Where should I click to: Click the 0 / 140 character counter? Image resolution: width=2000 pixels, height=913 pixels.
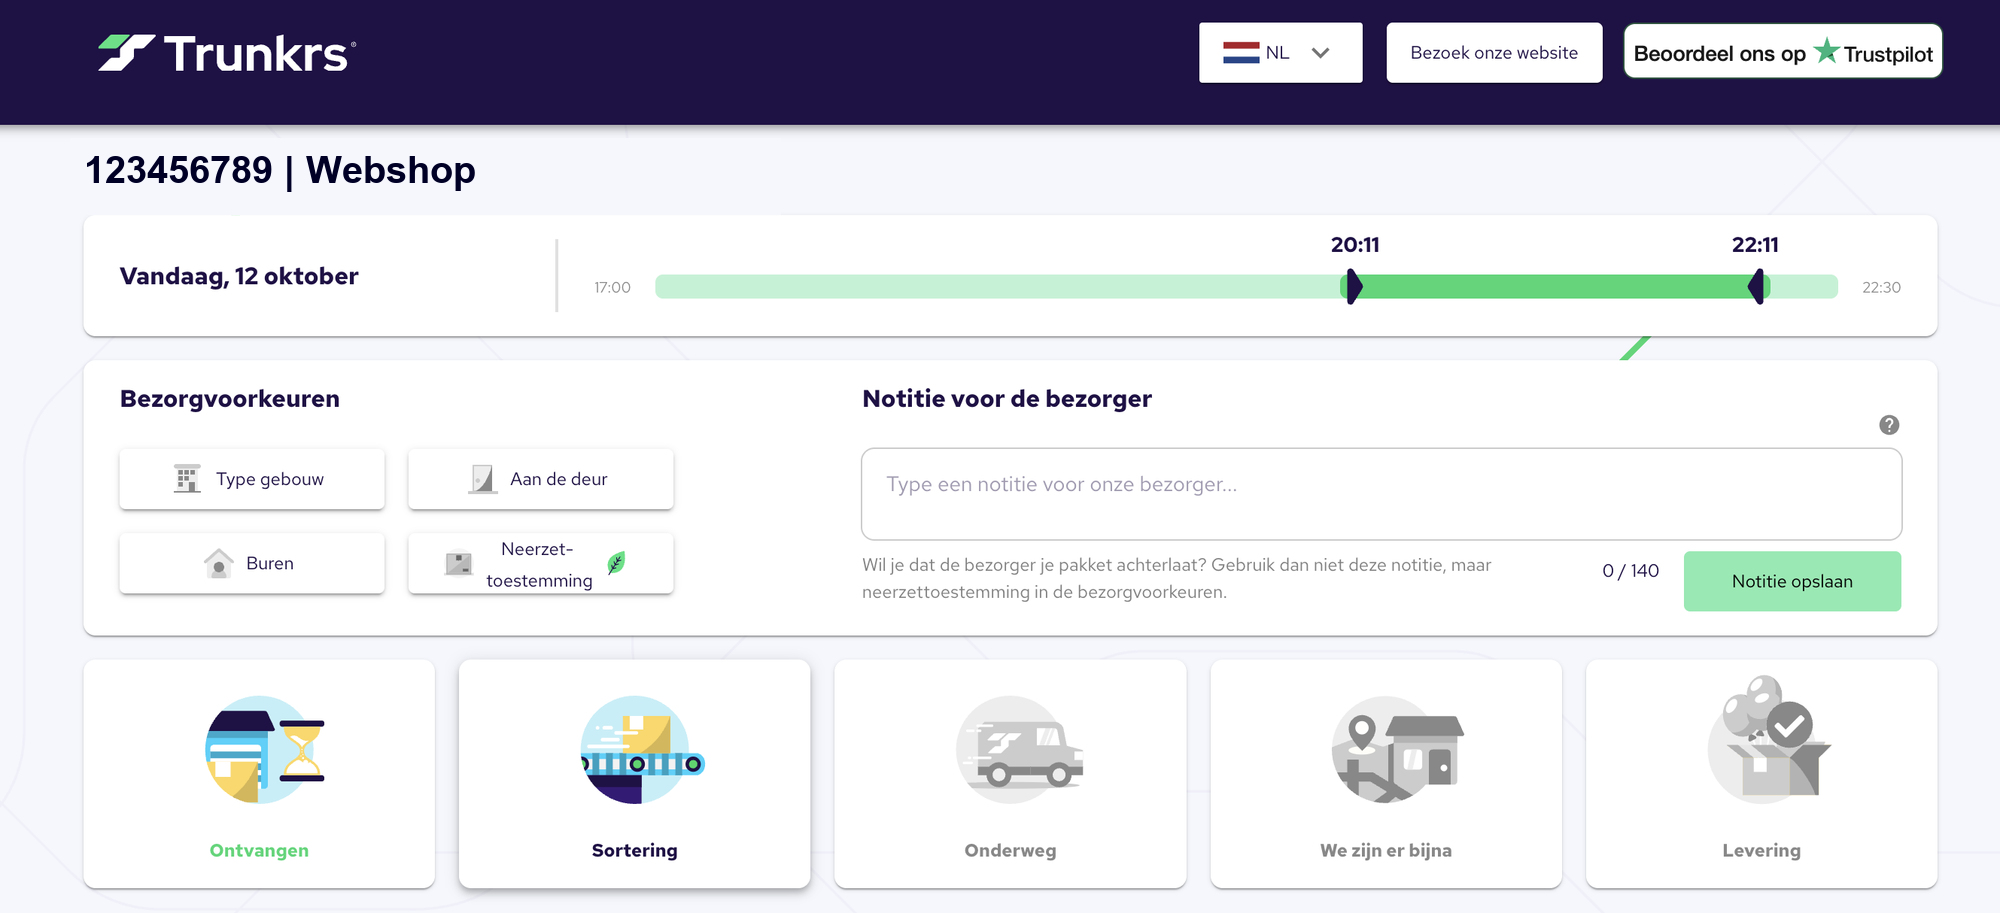[1630, 571]
